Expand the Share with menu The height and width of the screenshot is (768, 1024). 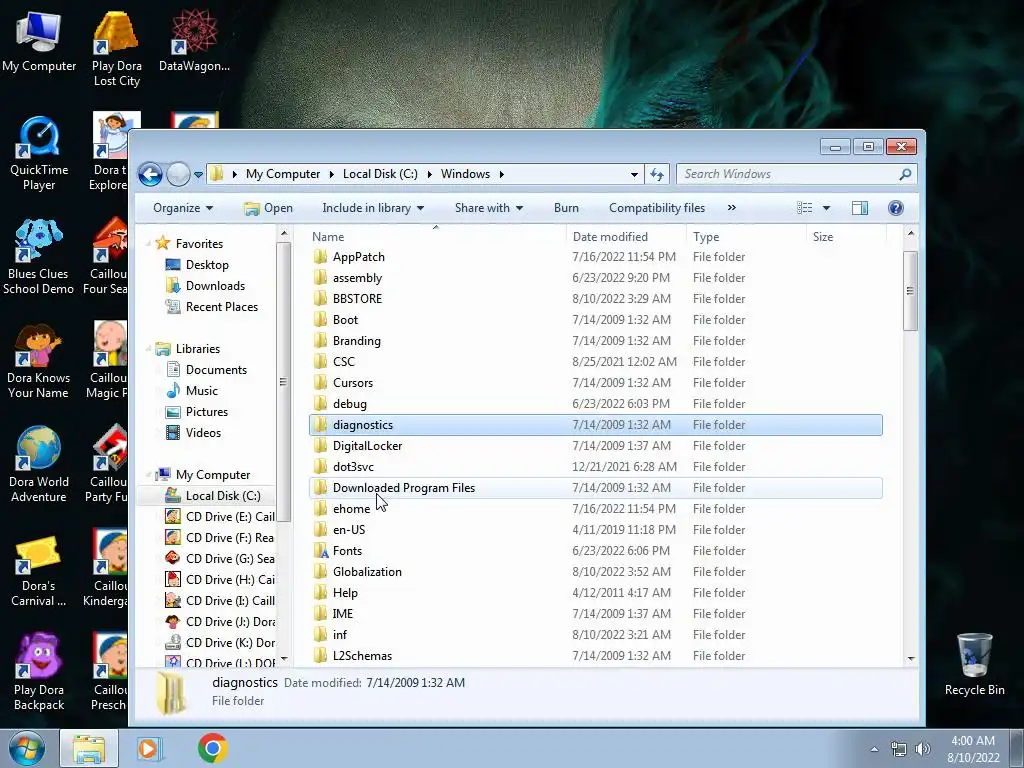pos(488,208)
